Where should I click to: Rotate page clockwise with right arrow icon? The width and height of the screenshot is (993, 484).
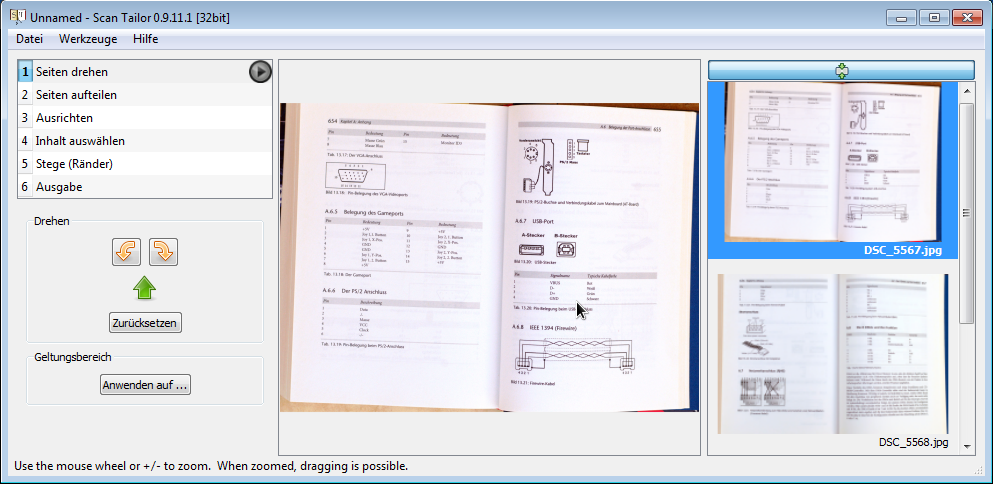(x=163, y=252)
